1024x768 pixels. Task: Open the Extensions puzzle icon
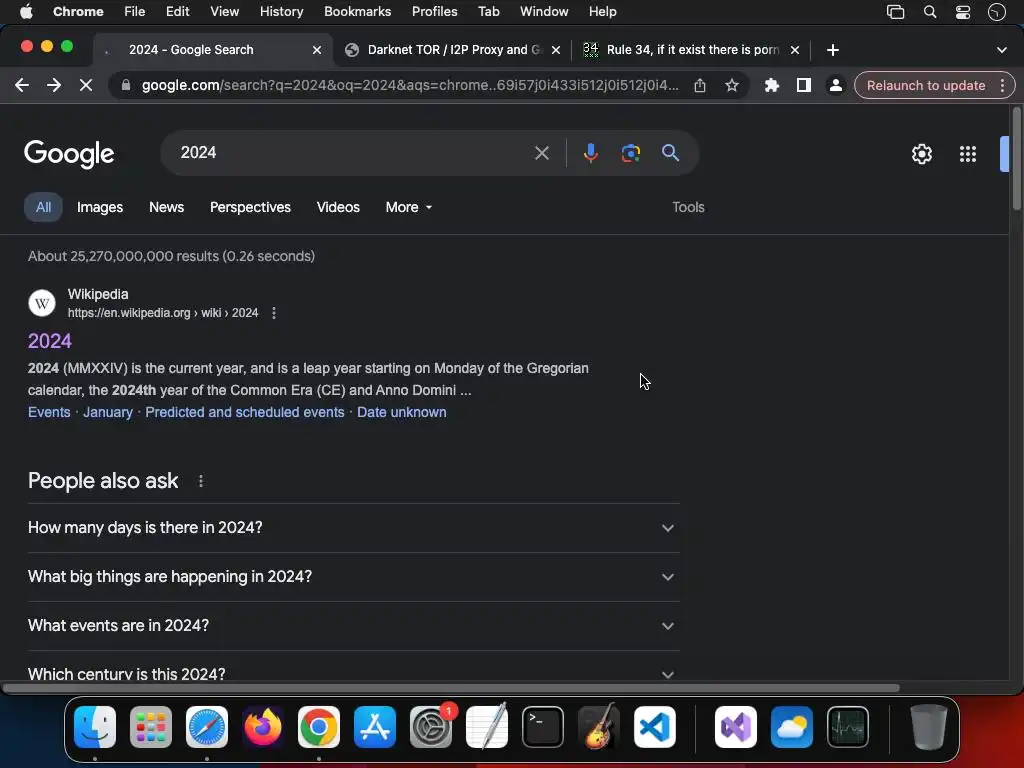coord(772,86)
